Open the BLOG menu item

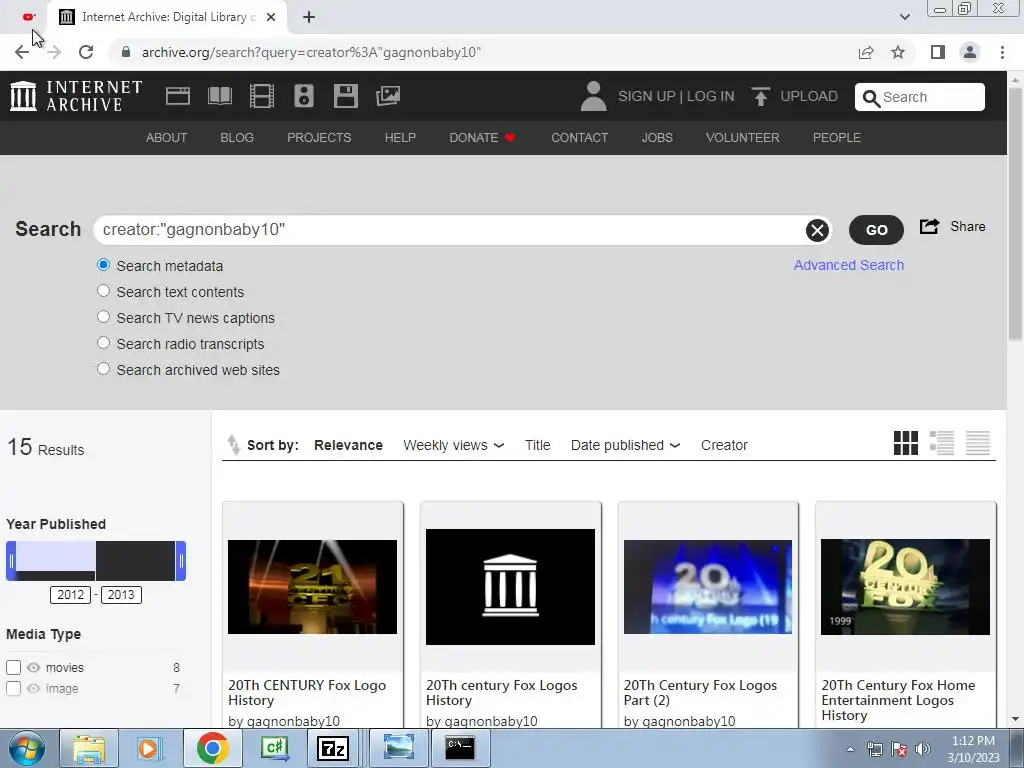point(237,138)
